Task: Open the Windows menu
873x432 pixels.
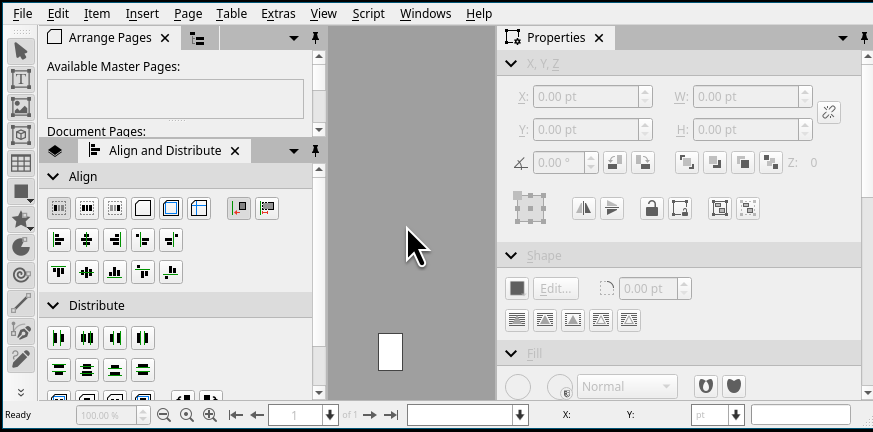Action: pos(425,14)
